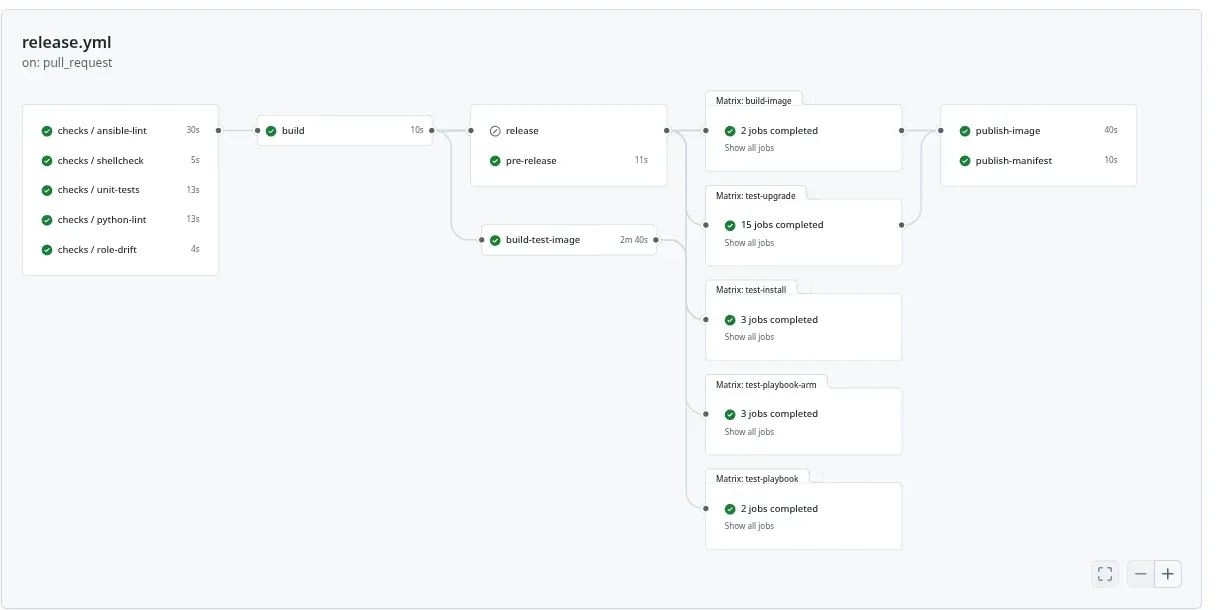Click the fullscreen icon for the workflow graph
This screenshot has height=610, width=1217.
point(1105,574)
